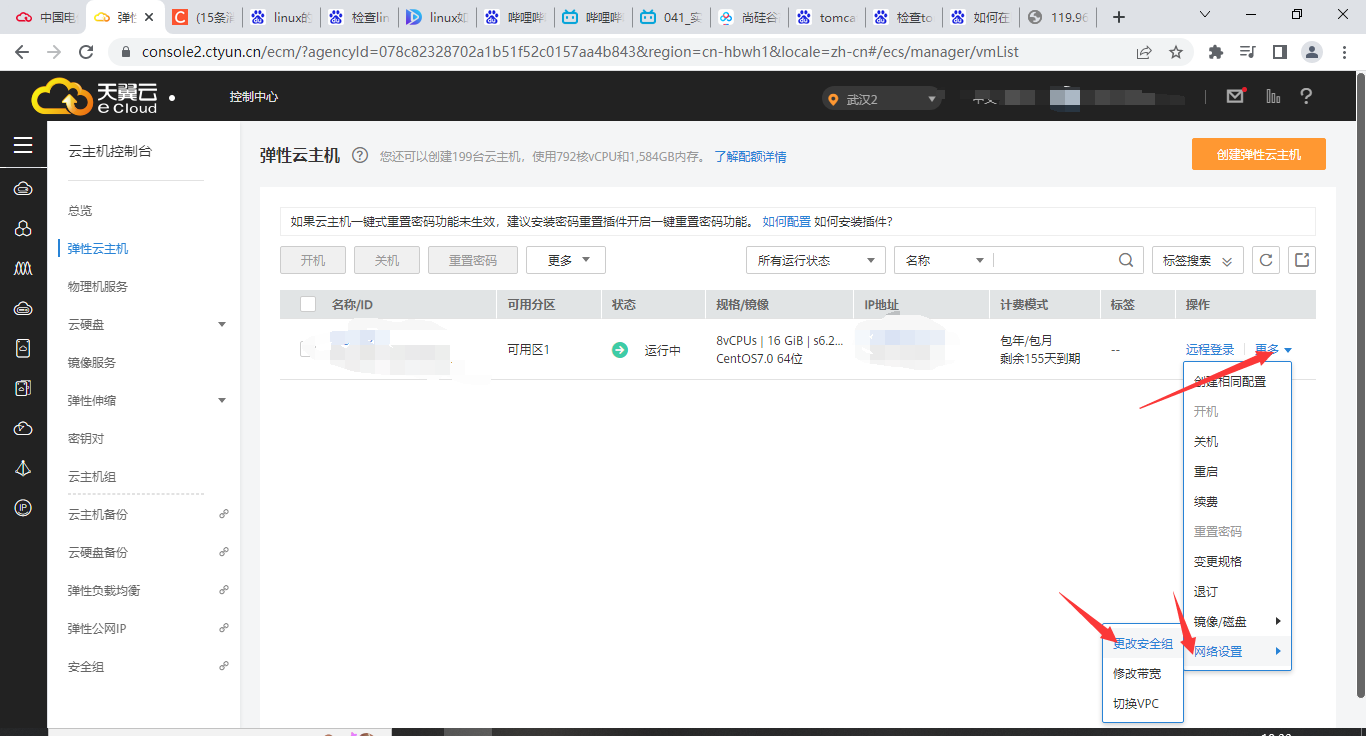Click the bar chart icon in top bar
1366x736 pixels.
[x=1273, y=96]
